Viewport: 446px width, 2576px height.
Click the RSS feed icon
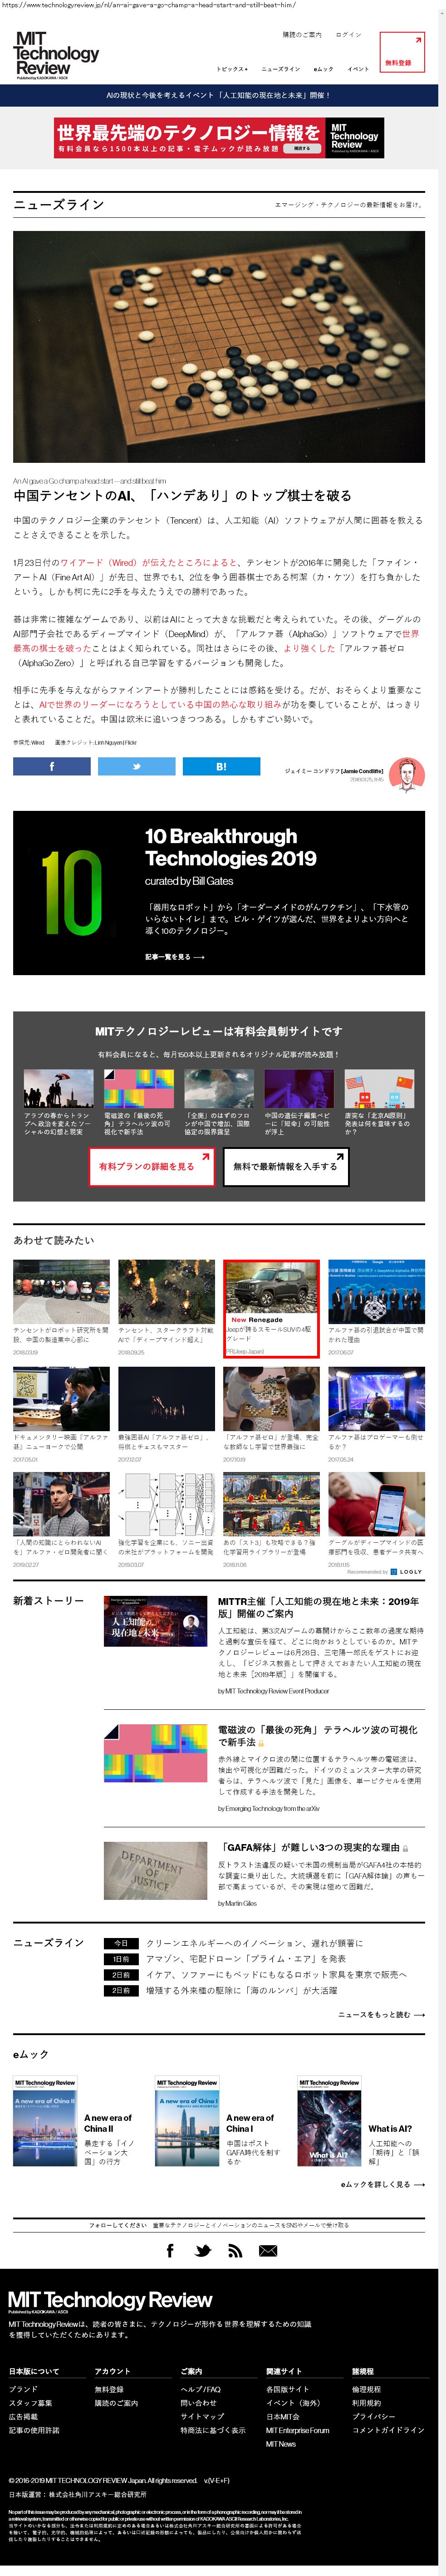[x=235, y=2251]
